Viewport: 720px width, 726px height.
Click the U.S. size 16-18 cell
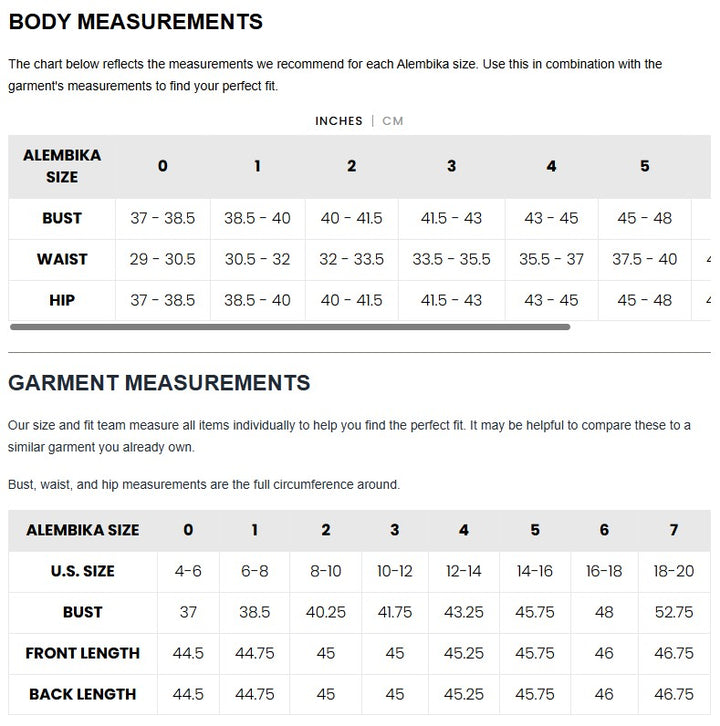[604, 571]
